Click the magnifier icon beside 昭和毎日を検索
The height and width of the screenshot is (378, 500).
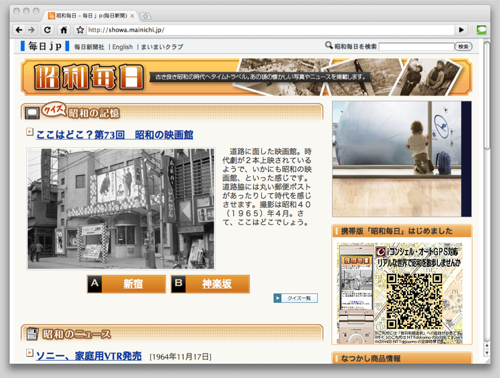329,45
